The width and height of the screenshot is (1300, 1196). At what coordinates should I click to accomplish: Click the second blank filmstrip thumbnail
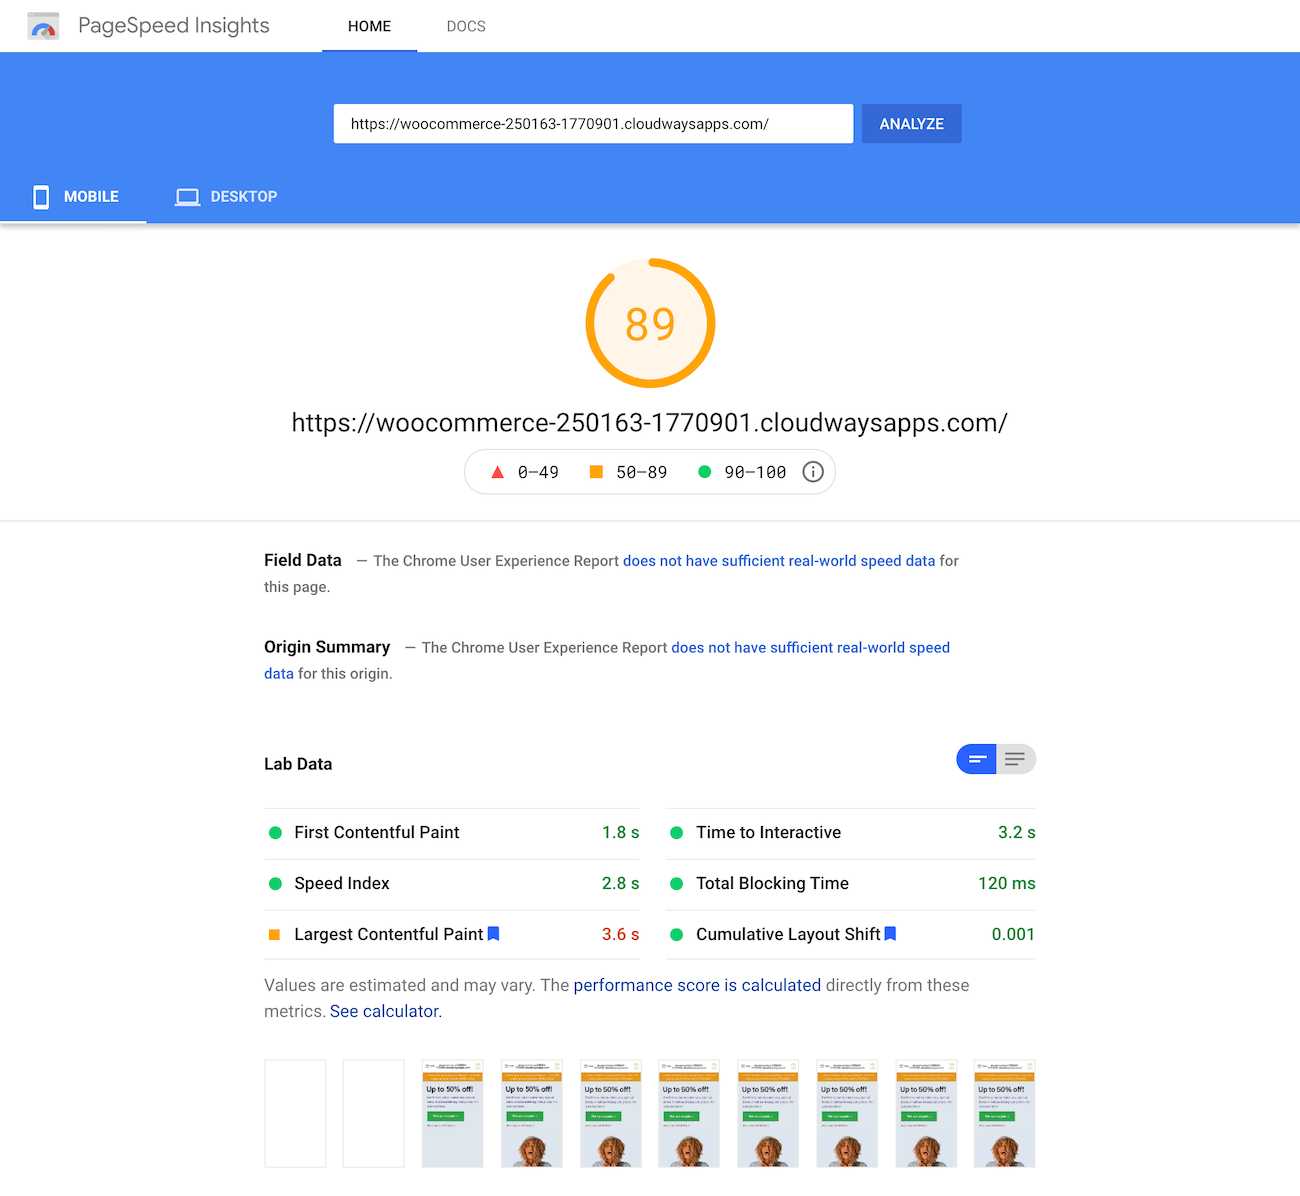click(x=374, y=1113)
